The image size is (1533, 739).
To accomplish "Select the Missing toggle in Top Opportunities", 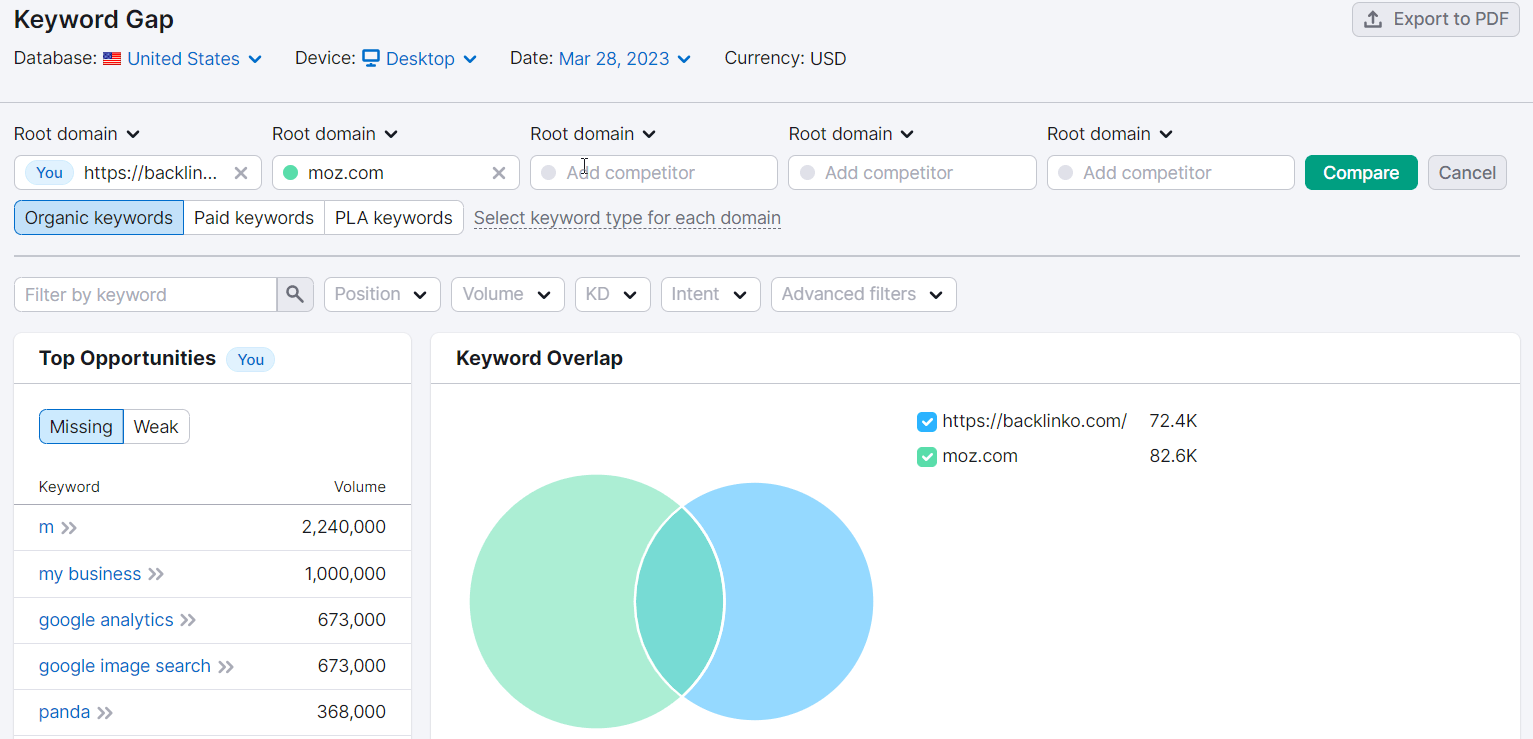I will tap(81, 427).
